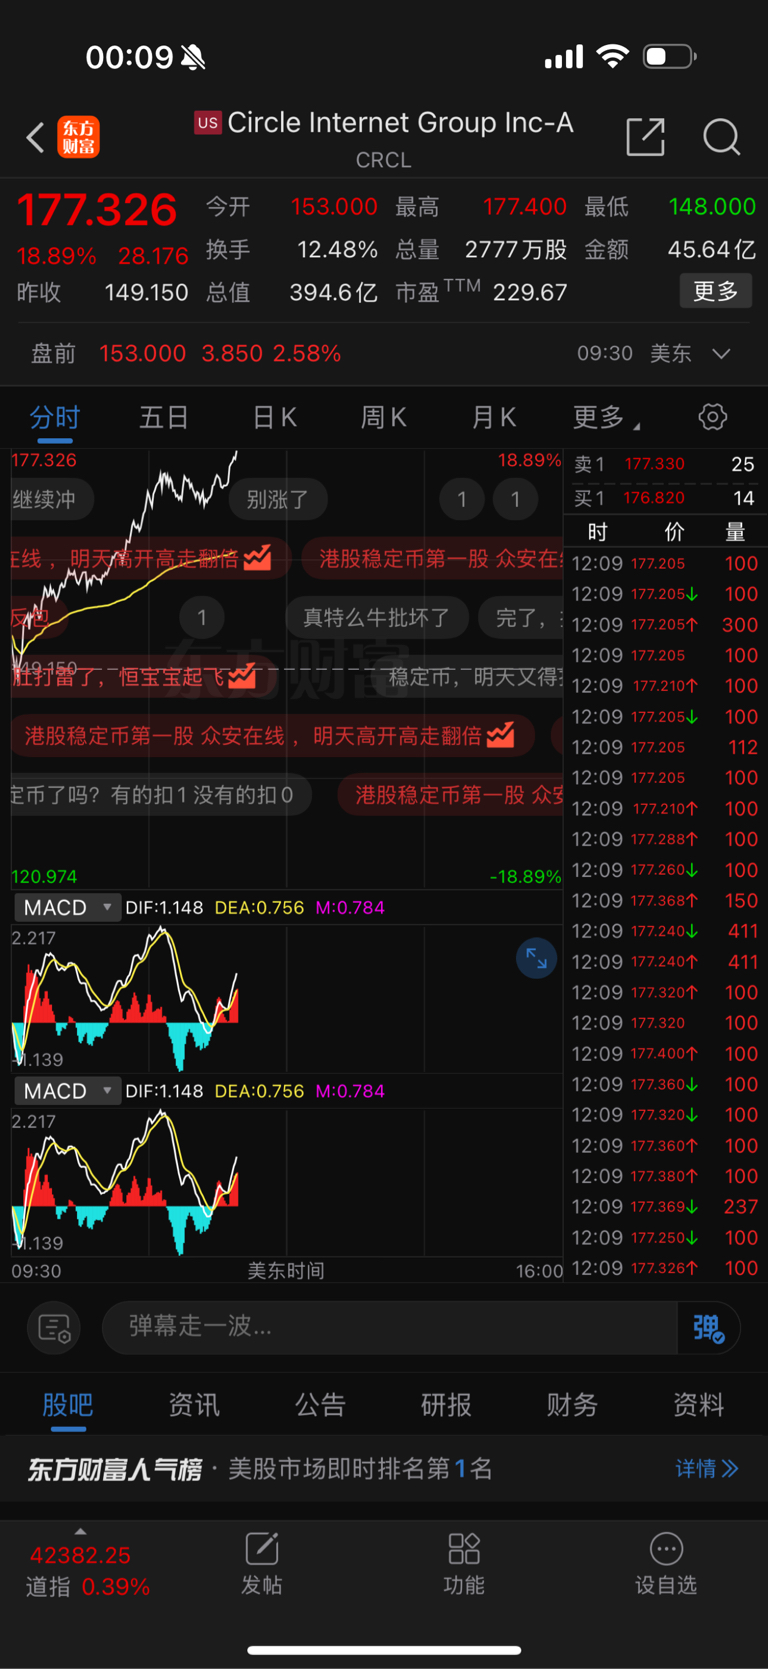This screenshot has width=768, height=1669.
Task: Tap the 09:30 美东 time label
Action: [x=634, y=354]
